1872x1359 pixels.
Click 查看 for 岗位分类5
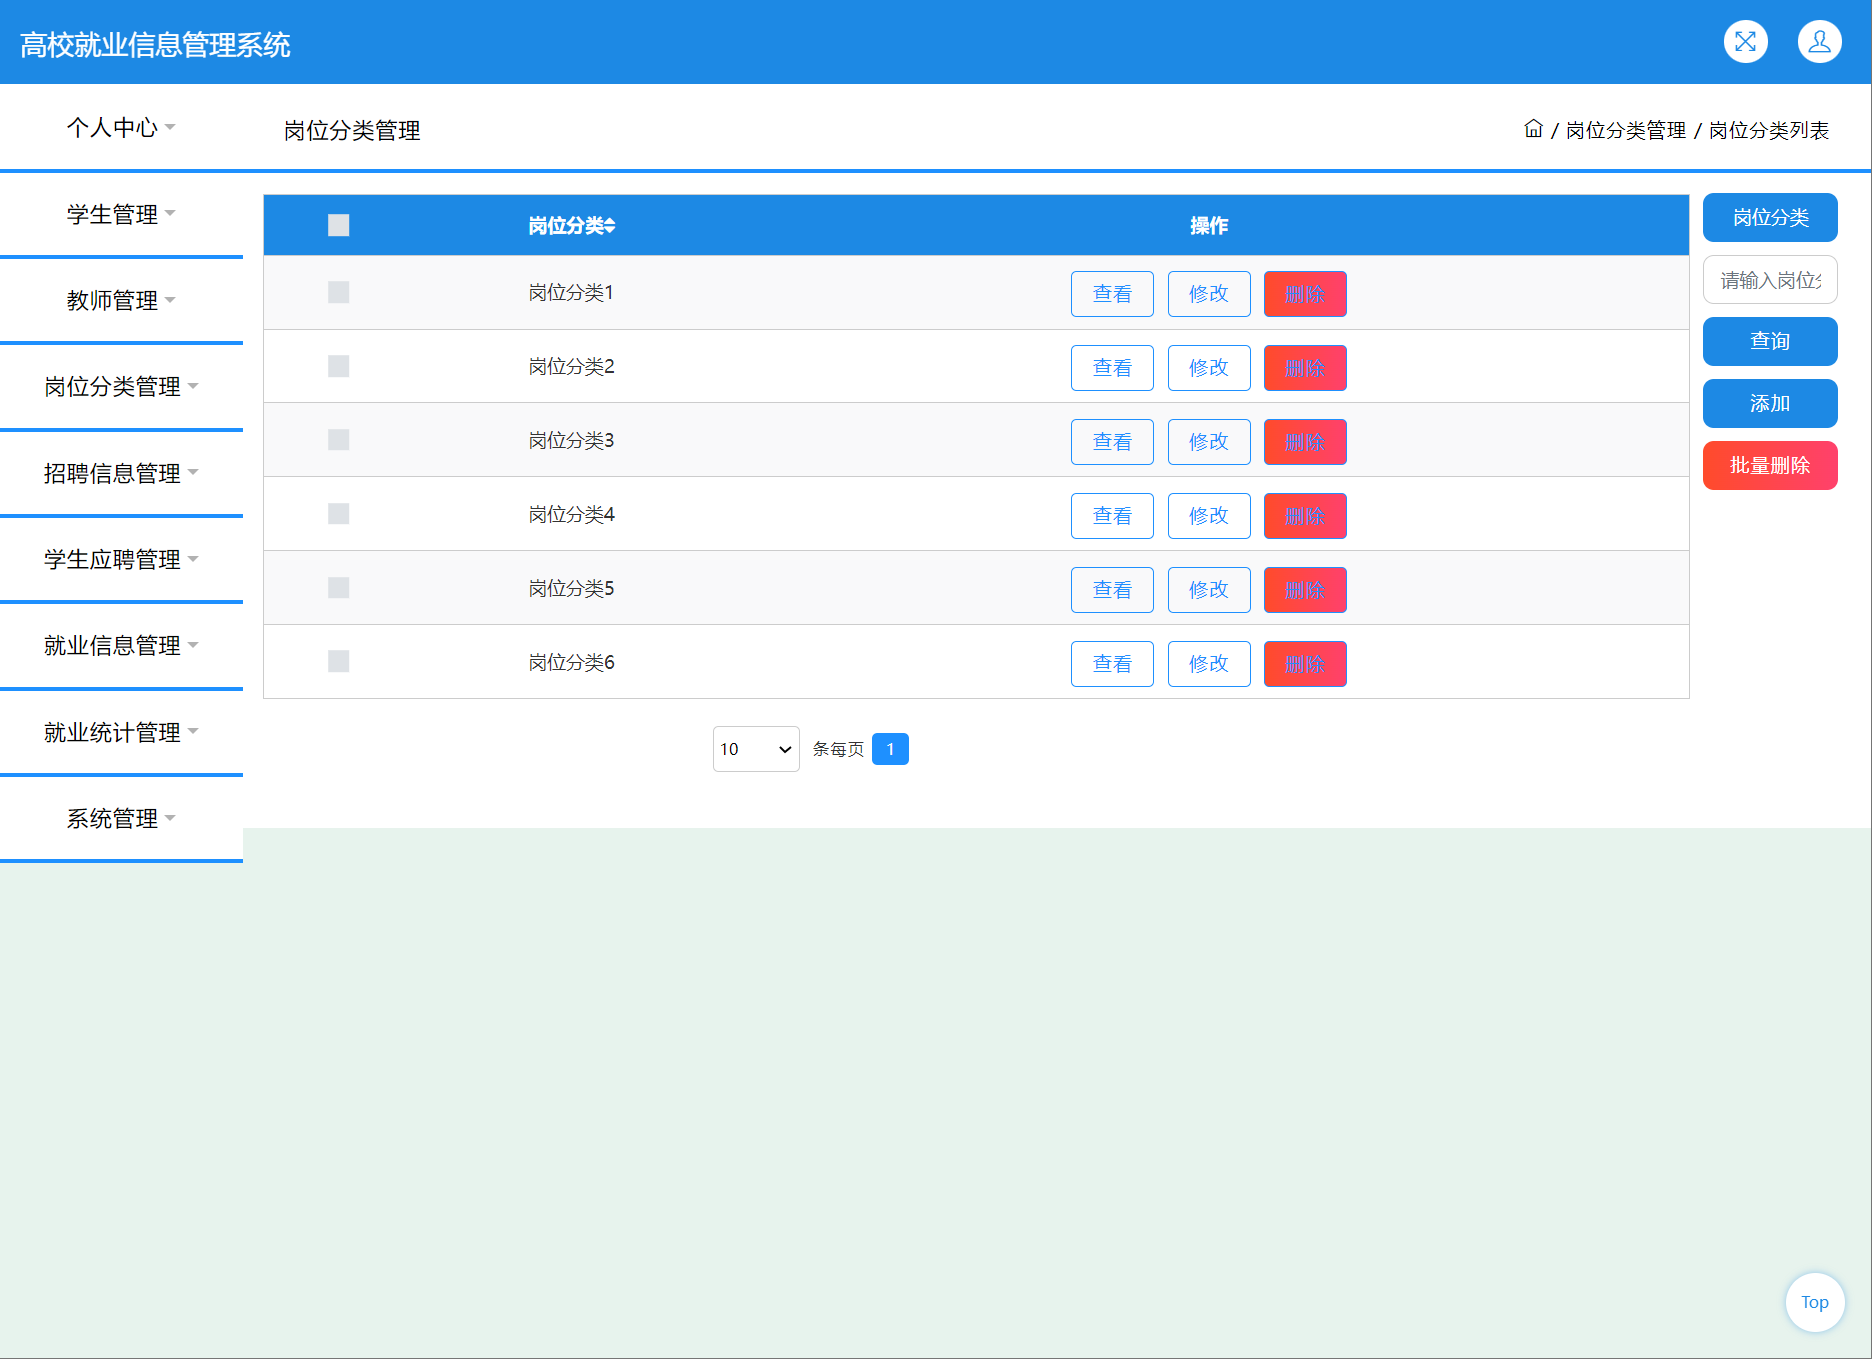pos(1112,590)
